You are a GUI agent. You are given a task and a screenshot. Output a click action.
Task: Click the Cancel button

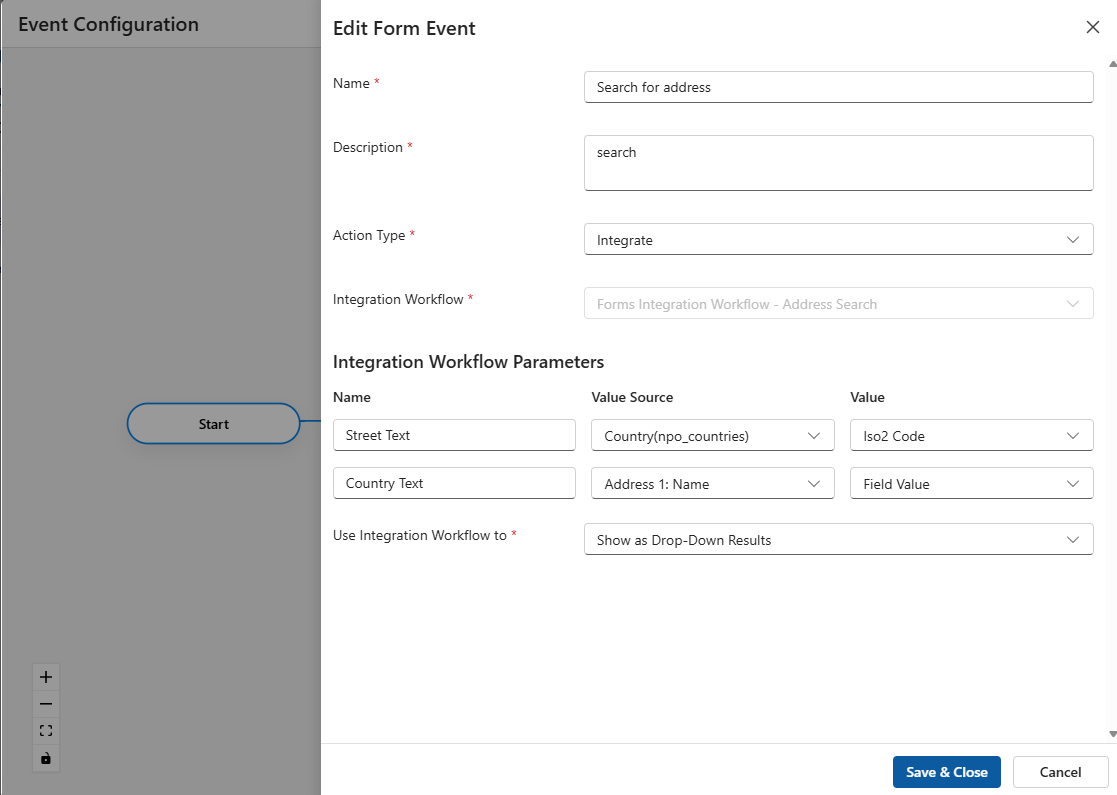click(1060, 772)
